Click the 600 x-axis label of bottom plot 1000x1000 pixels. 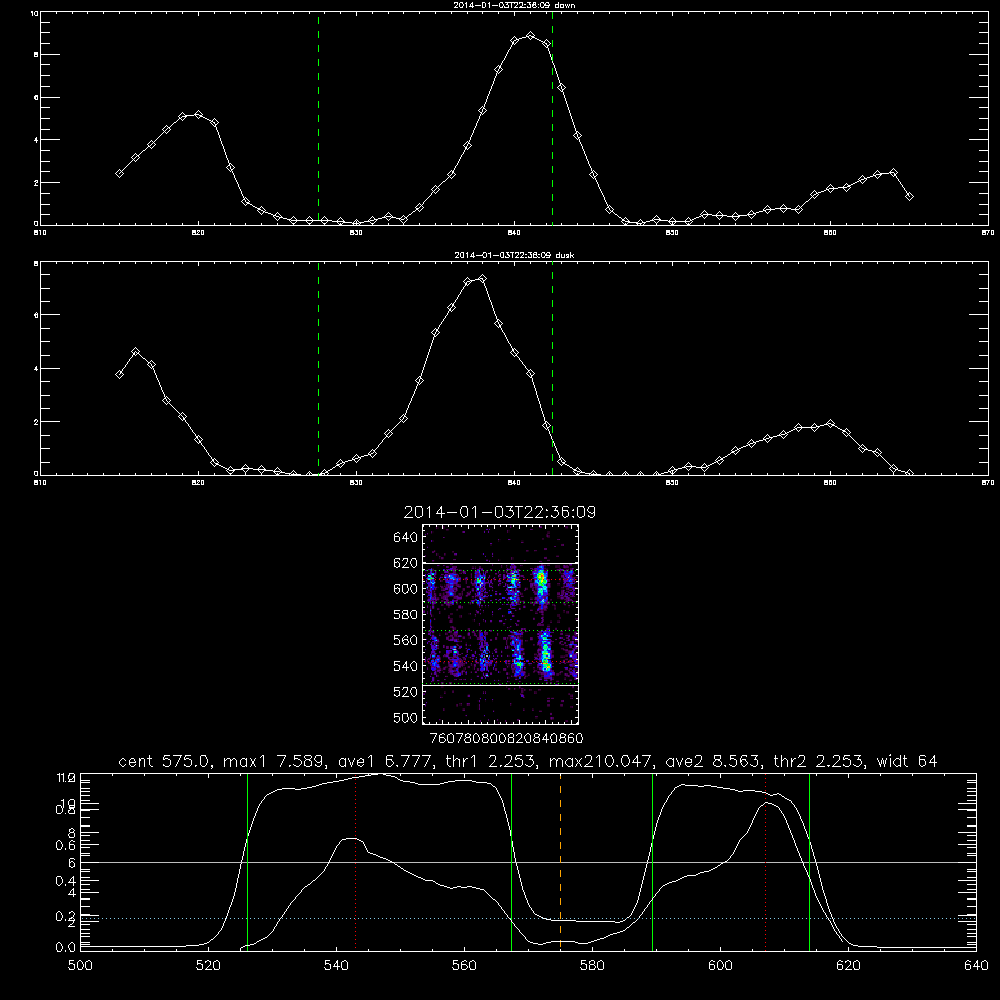(x=720, y=966)
